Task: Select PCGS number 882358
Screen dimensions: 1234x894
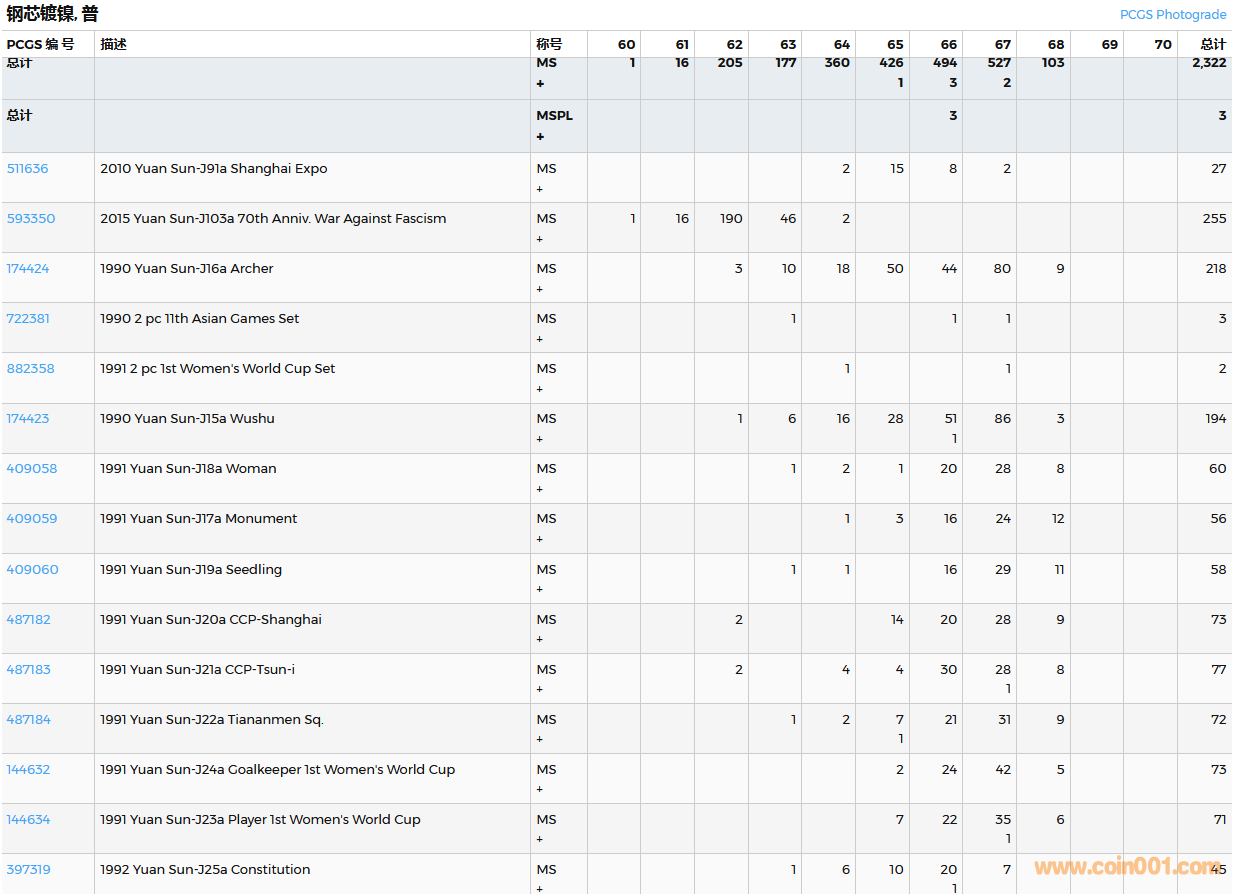Action: [30, 369]
